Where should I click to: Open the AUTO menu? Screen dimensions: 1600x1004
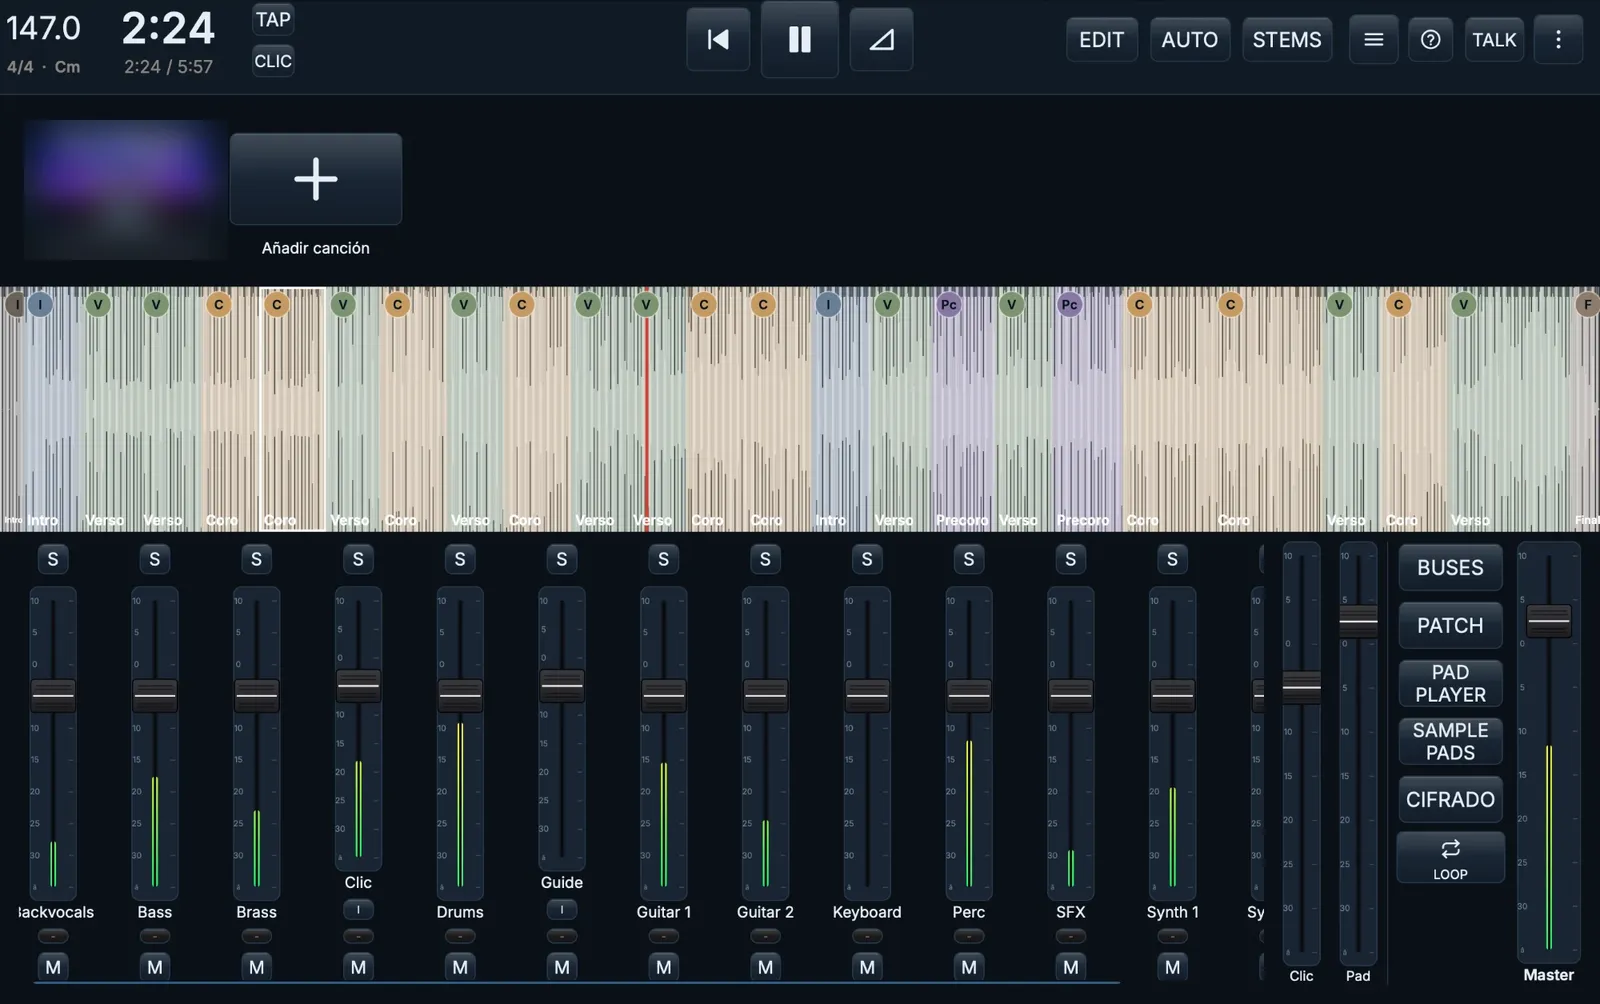click(1189, 40)
